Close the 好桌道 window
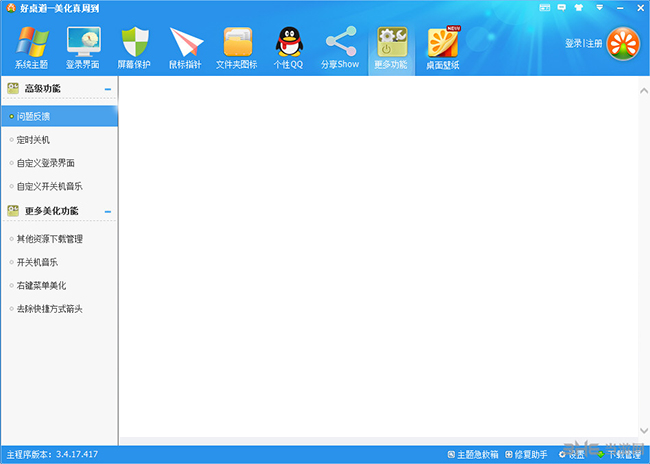Viewport: 650px width, 464px height. [x=640, y=8]
